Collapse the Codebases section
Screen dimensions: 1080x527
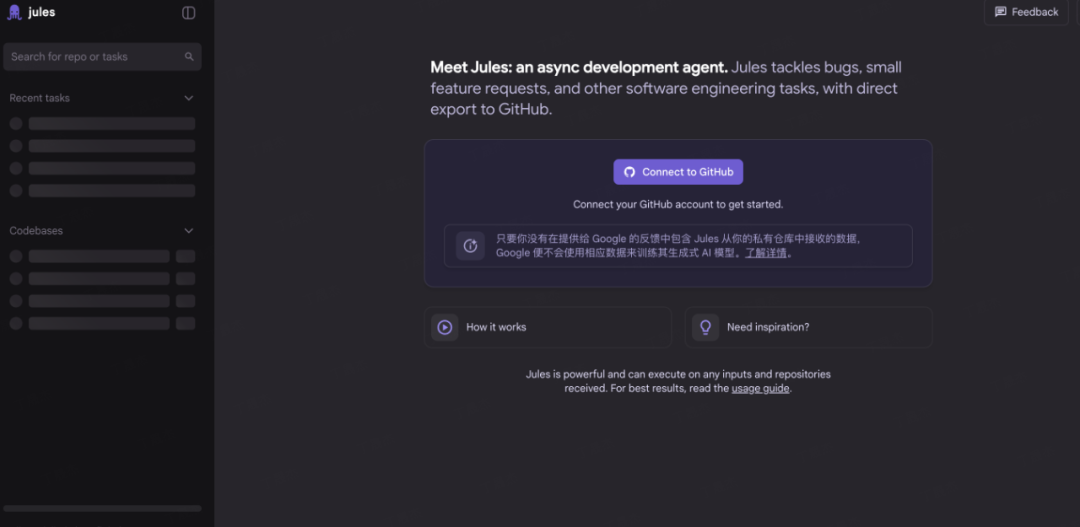(x=189, y=231)
